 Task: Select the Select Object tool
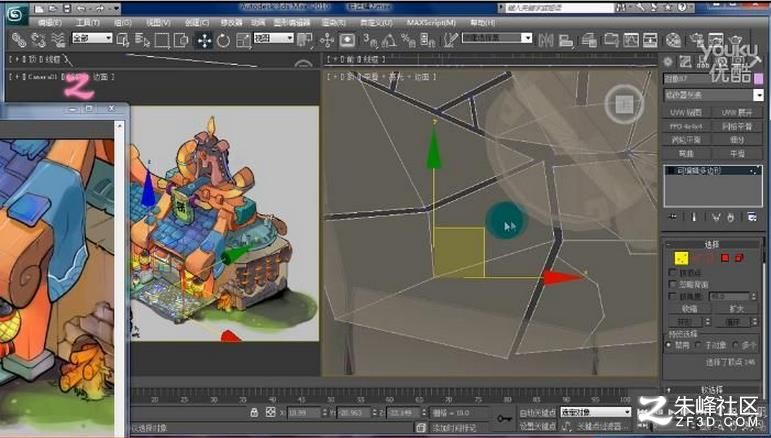pyautogui.click(x=123, y=40)
